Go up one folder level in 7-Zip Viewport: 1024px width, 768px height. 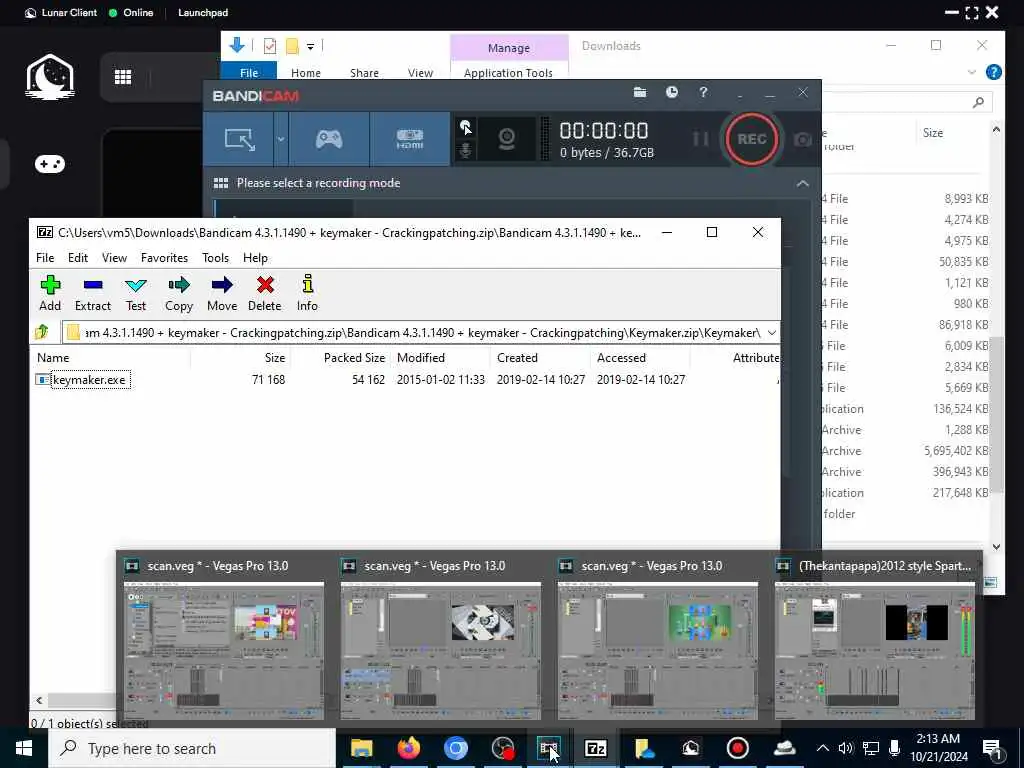(x=42, y=332)
